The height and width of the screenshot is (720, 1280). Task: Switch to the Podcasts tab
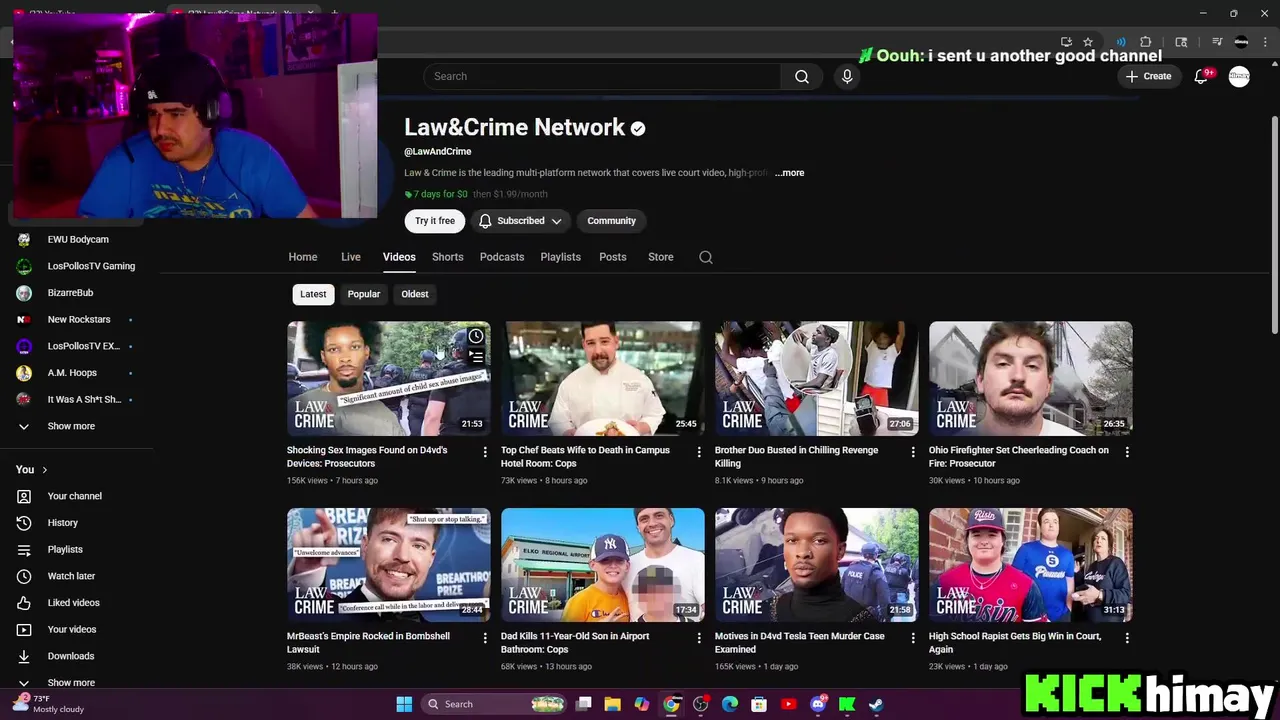502,257
